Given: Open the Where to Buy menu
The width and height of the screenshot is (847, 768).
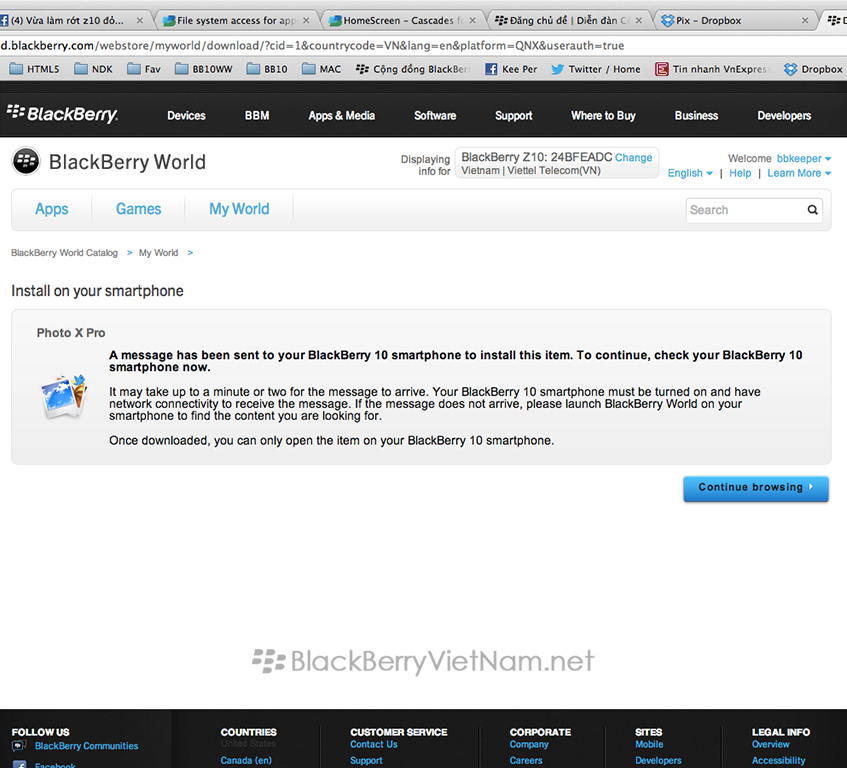Looking at the screenshot, I should coord(603,116).
